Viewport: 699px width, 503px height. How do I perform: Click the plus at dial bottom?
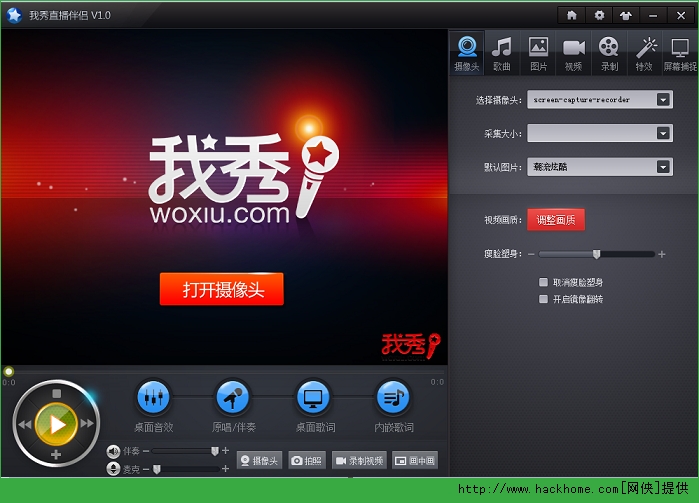coord(56,455)
